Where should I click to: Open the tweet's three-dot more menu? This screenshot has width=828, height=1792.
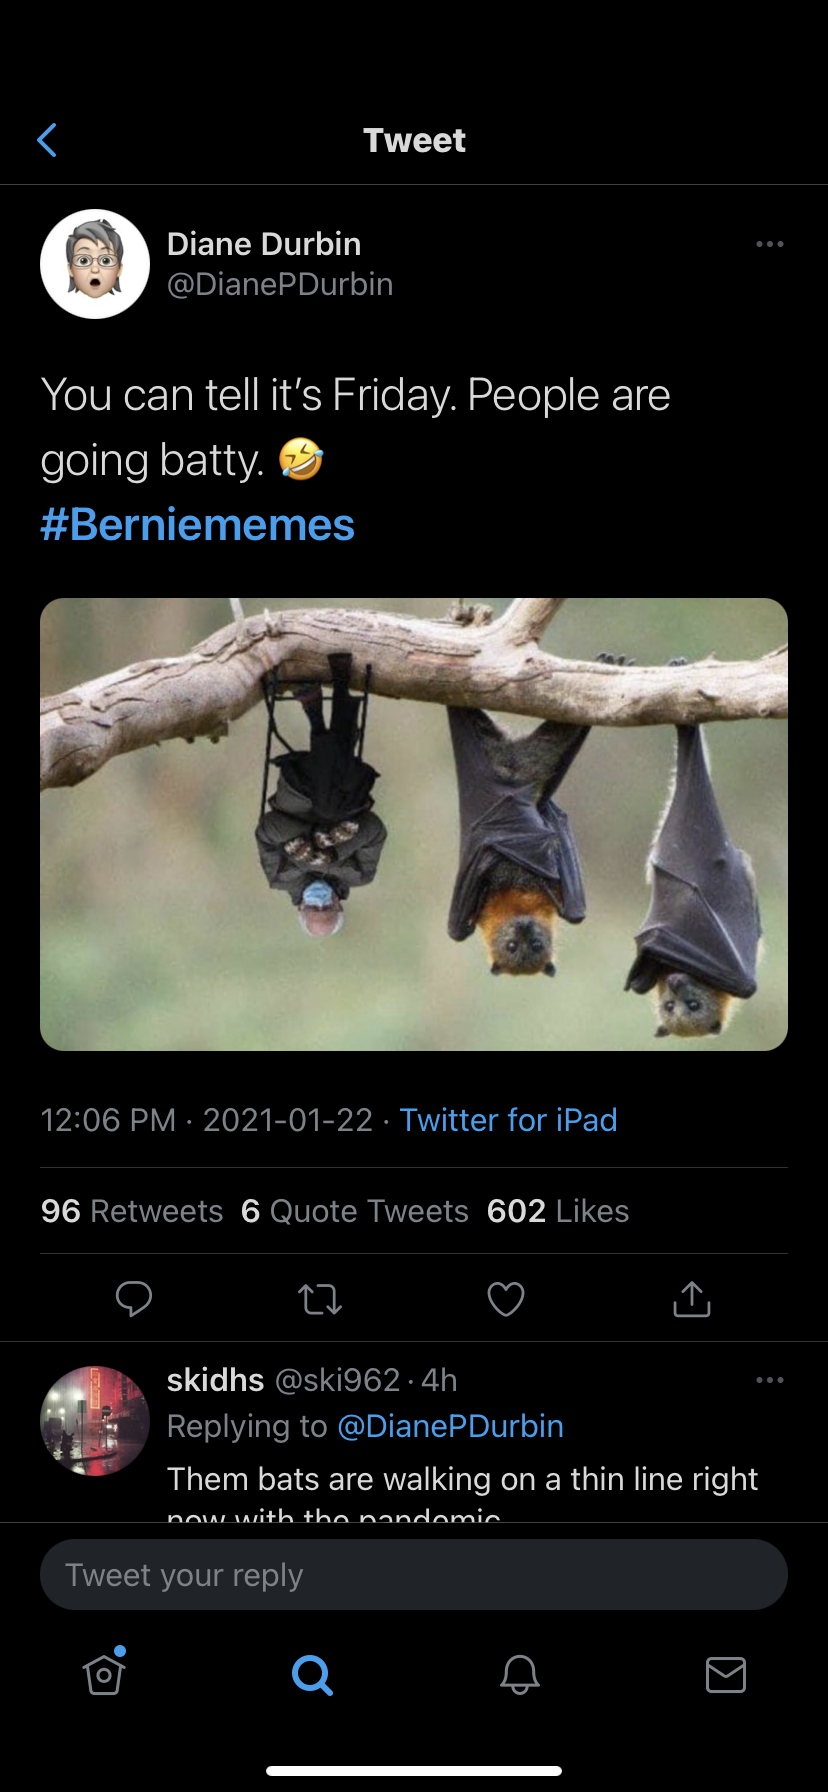coord(769,244)
